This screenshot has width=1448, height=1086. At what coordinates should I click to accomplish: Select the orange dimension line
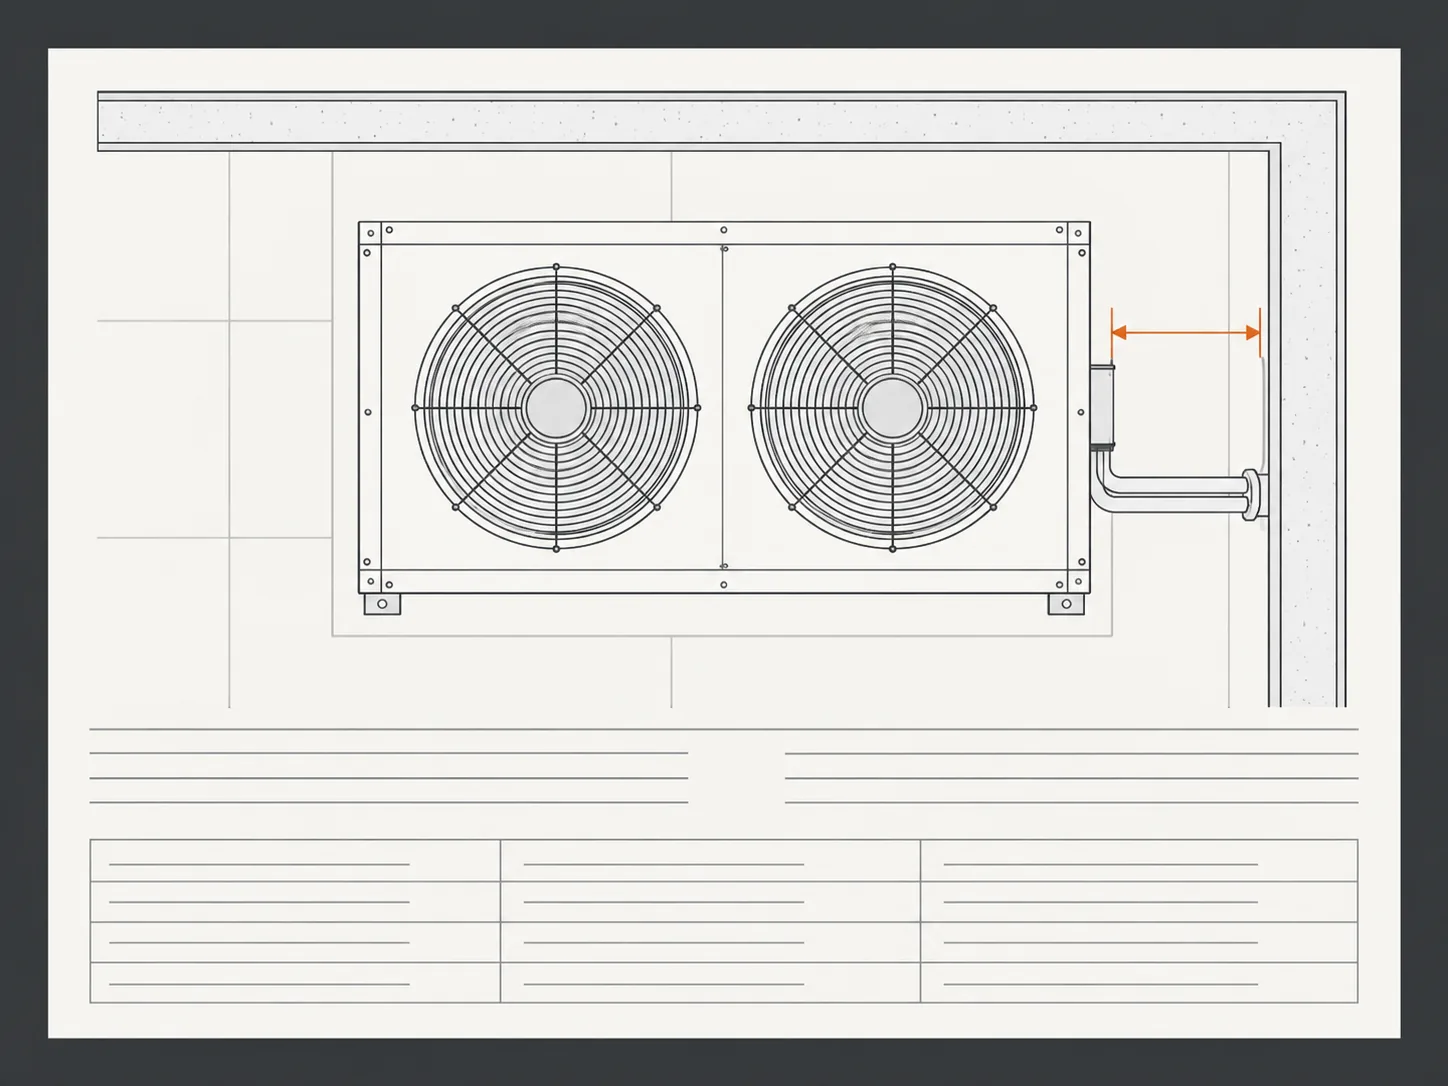pos(1186,333)
